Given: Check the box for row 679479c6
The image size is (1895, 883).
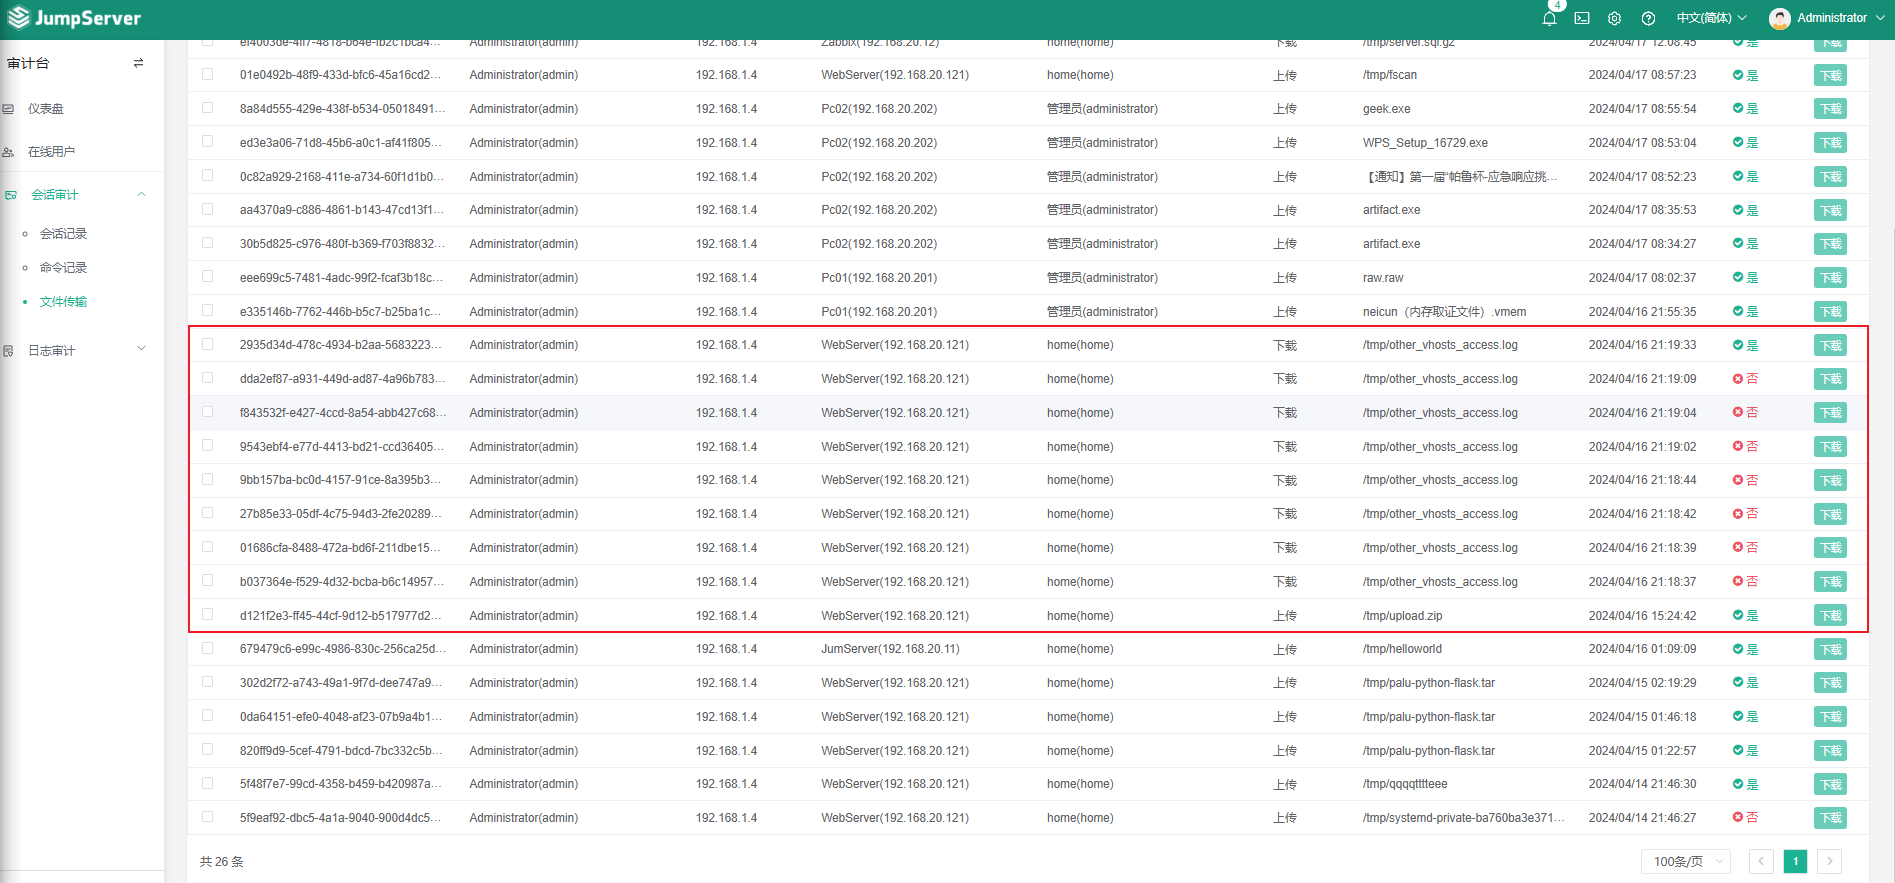Looking at the screenshot, I should tap(208, 648).
